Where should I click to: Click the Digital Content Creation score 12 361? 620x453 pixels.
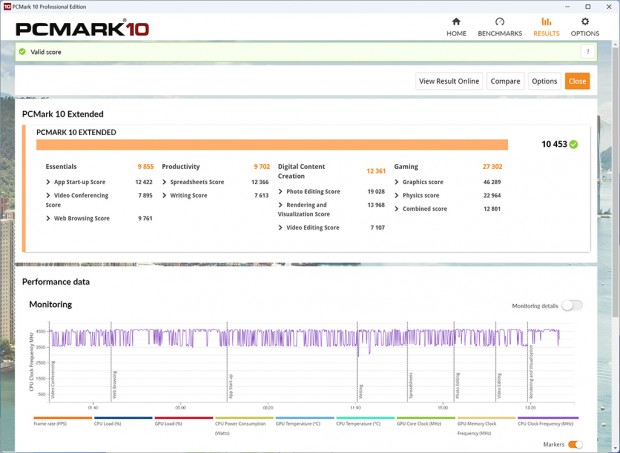[376, 171]
